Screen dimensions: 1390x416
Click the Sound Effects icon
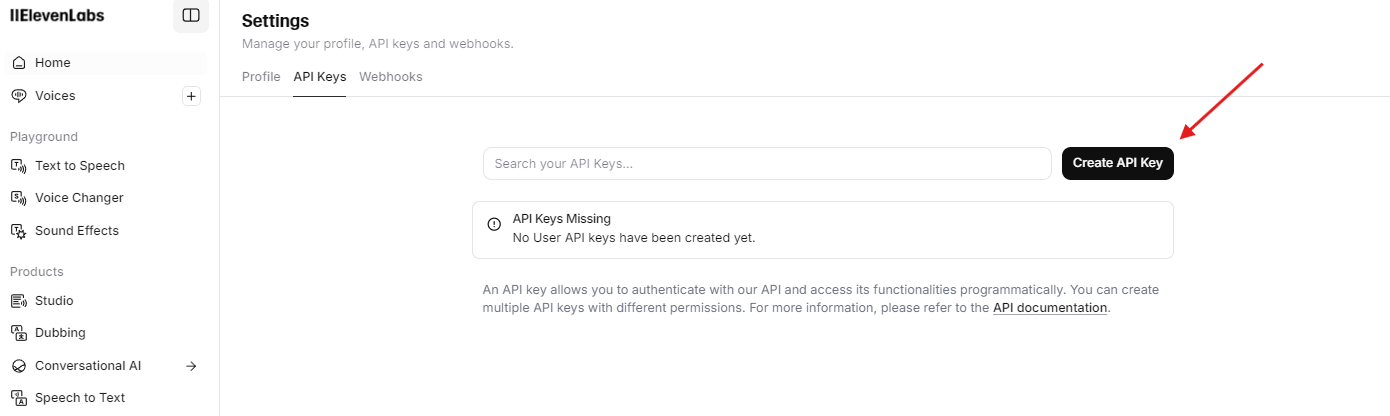[x=18, y=231]
